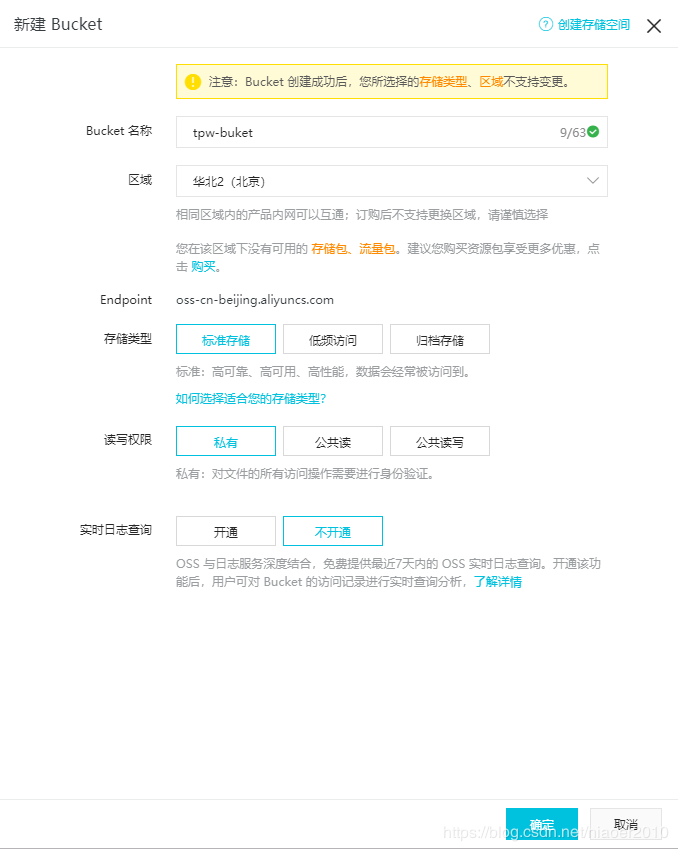Click the 读写权限 label
Viewport: 678px width, 851px height.
(x=128, y=440)
